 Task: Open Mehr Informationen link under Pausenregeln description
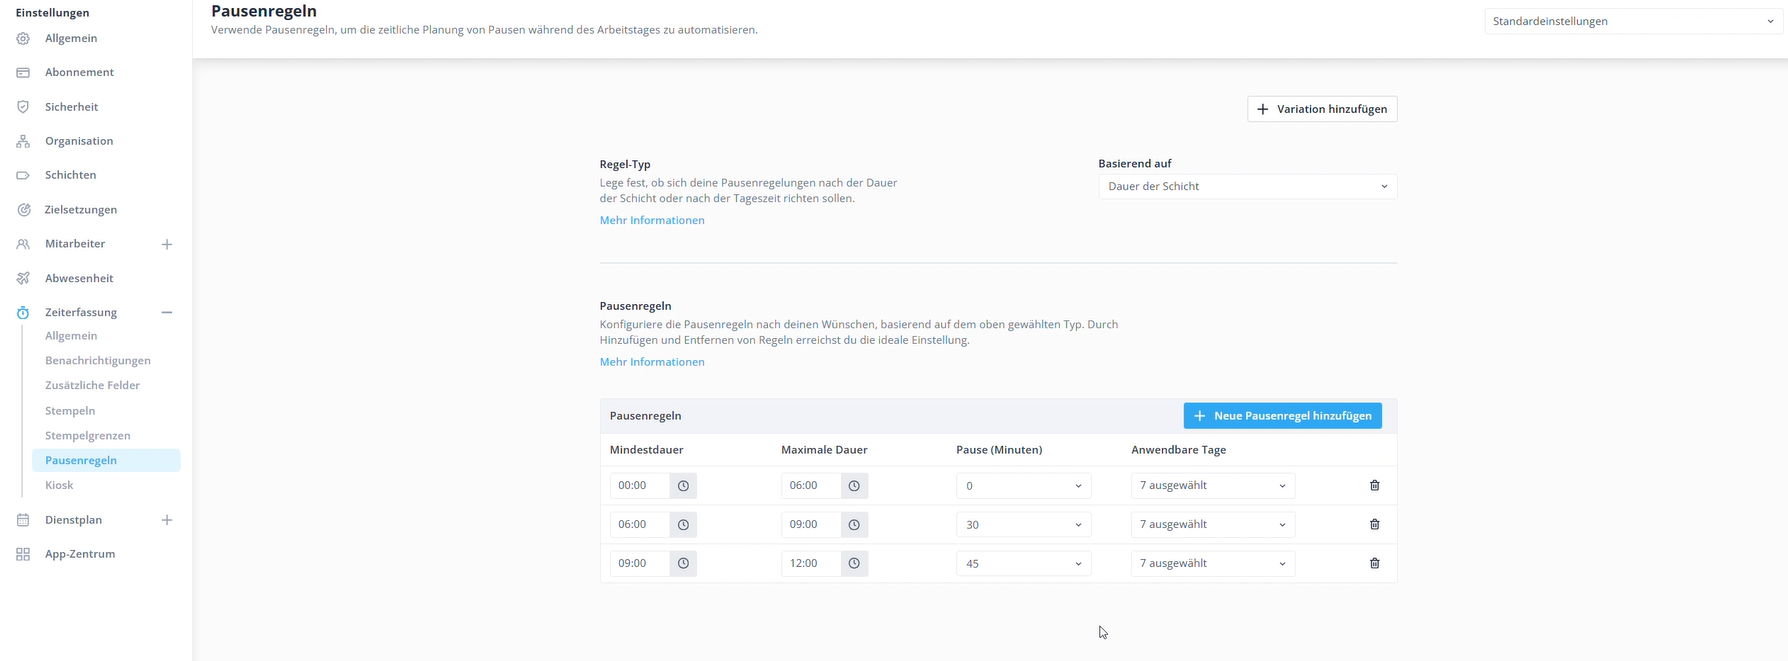(652, 362)
